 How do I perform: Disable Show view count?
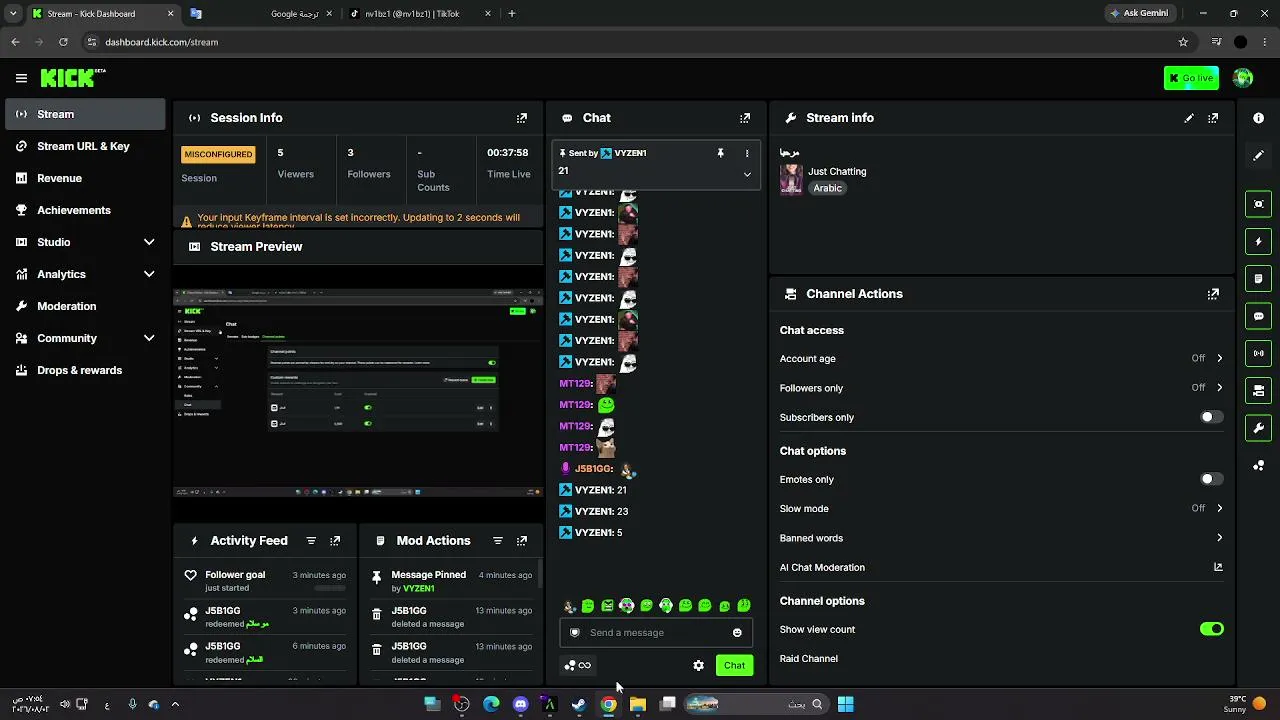pyautogui.click(x=1212, y=629)
